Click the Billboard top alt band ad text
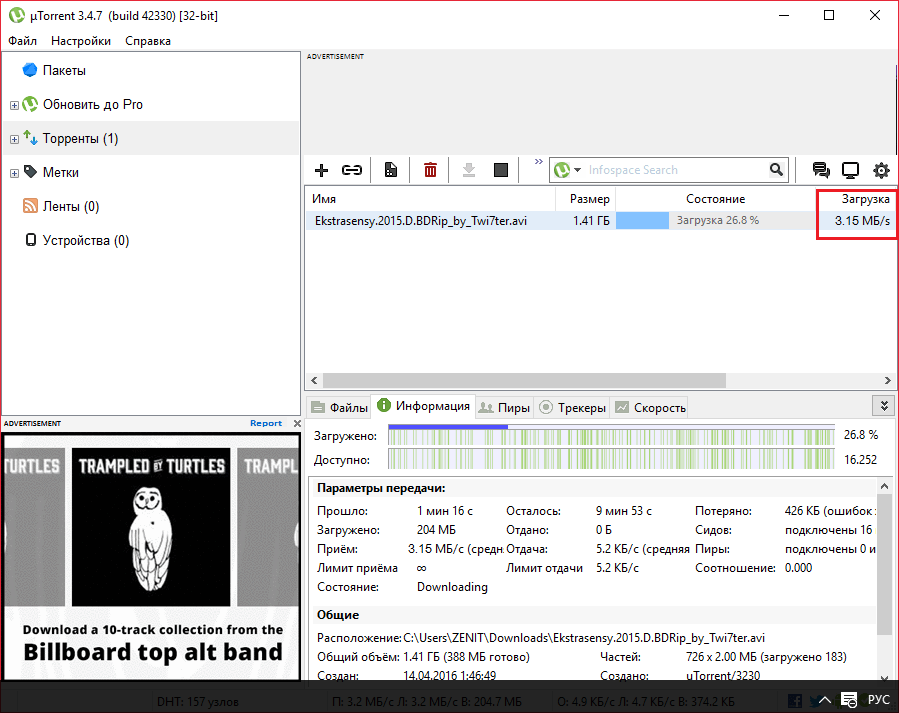The image size is (899, 713). [153, 652]
